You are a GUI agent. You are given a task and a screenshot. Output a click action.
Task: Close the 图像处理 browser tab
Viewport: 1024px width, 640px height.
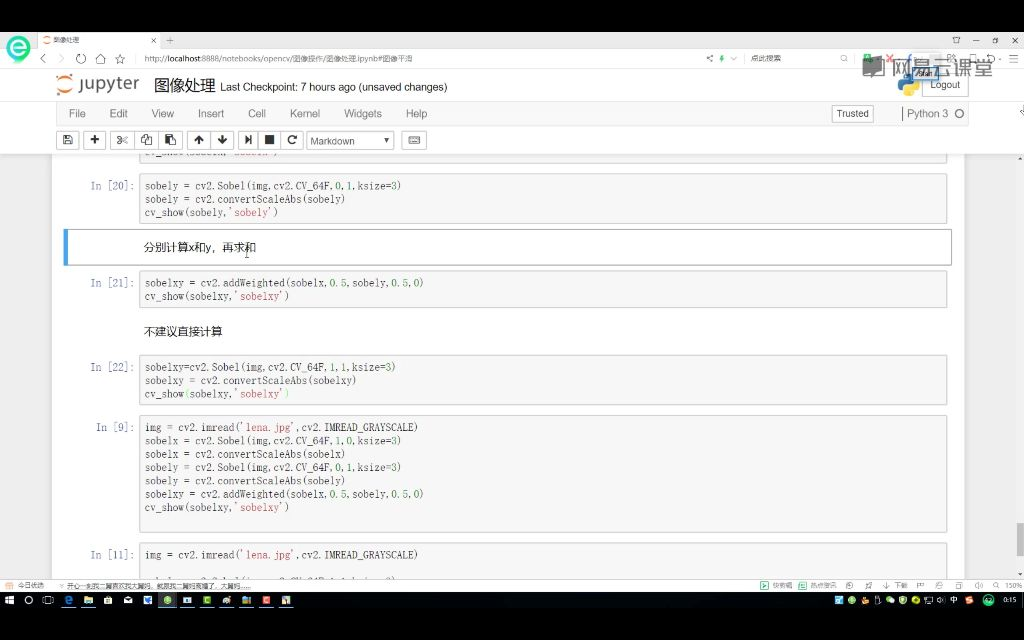coord(153,40)
